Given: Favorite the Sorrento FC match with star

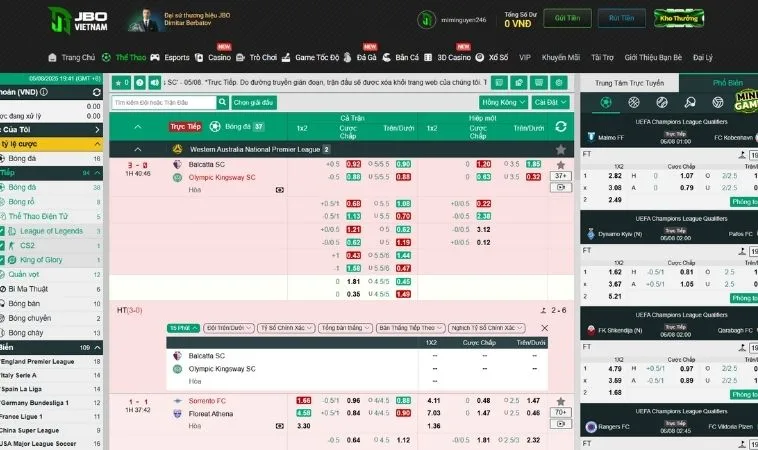Looking at the screenshot, I should click(560, 400).
